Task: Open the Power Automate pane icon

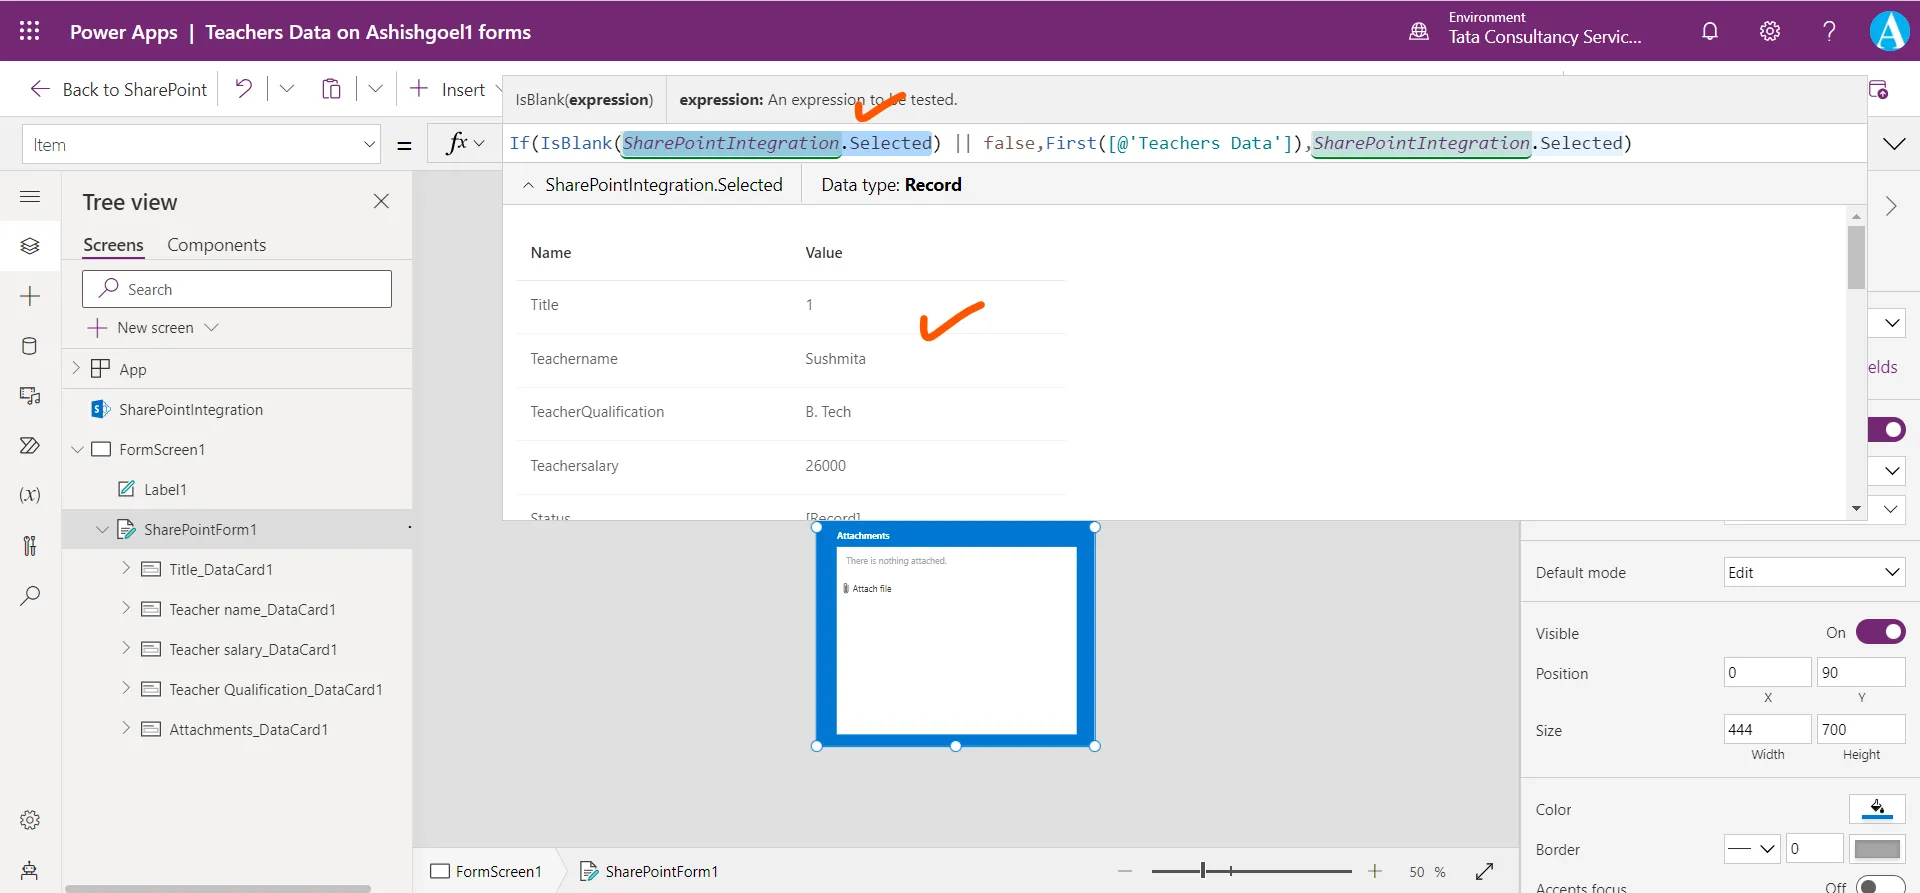Action: [x=30, y=446]
